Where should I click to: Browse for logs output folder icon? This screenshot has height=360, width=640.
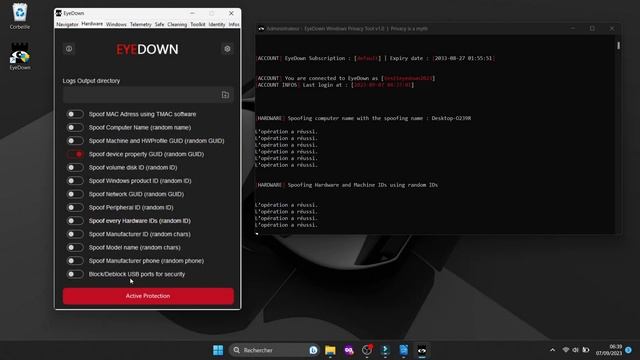[225, 95]
